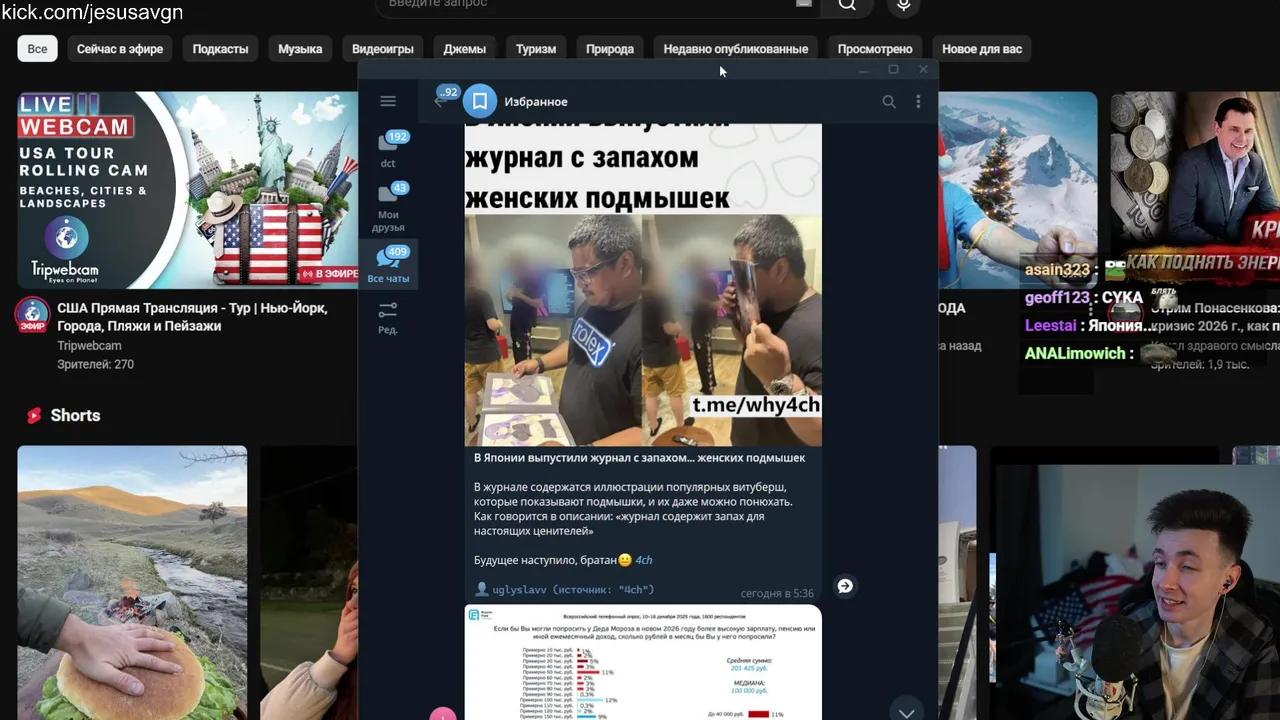
Task: Open the snowy mountain Christmas tree video
Action: tap(1018, 190)
